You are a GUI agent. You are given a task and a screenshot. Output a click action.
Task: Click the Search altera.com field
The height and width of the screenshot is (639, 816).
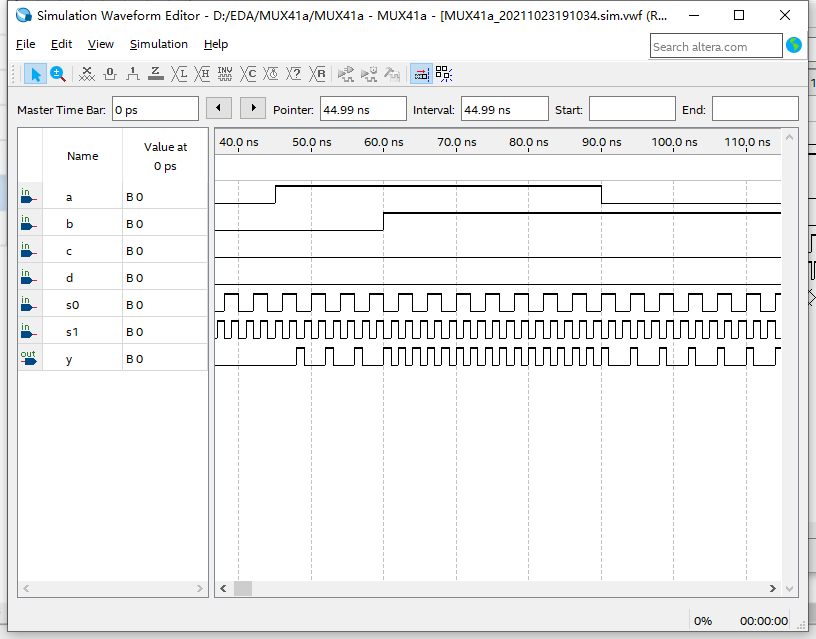(x=716, y=46)
